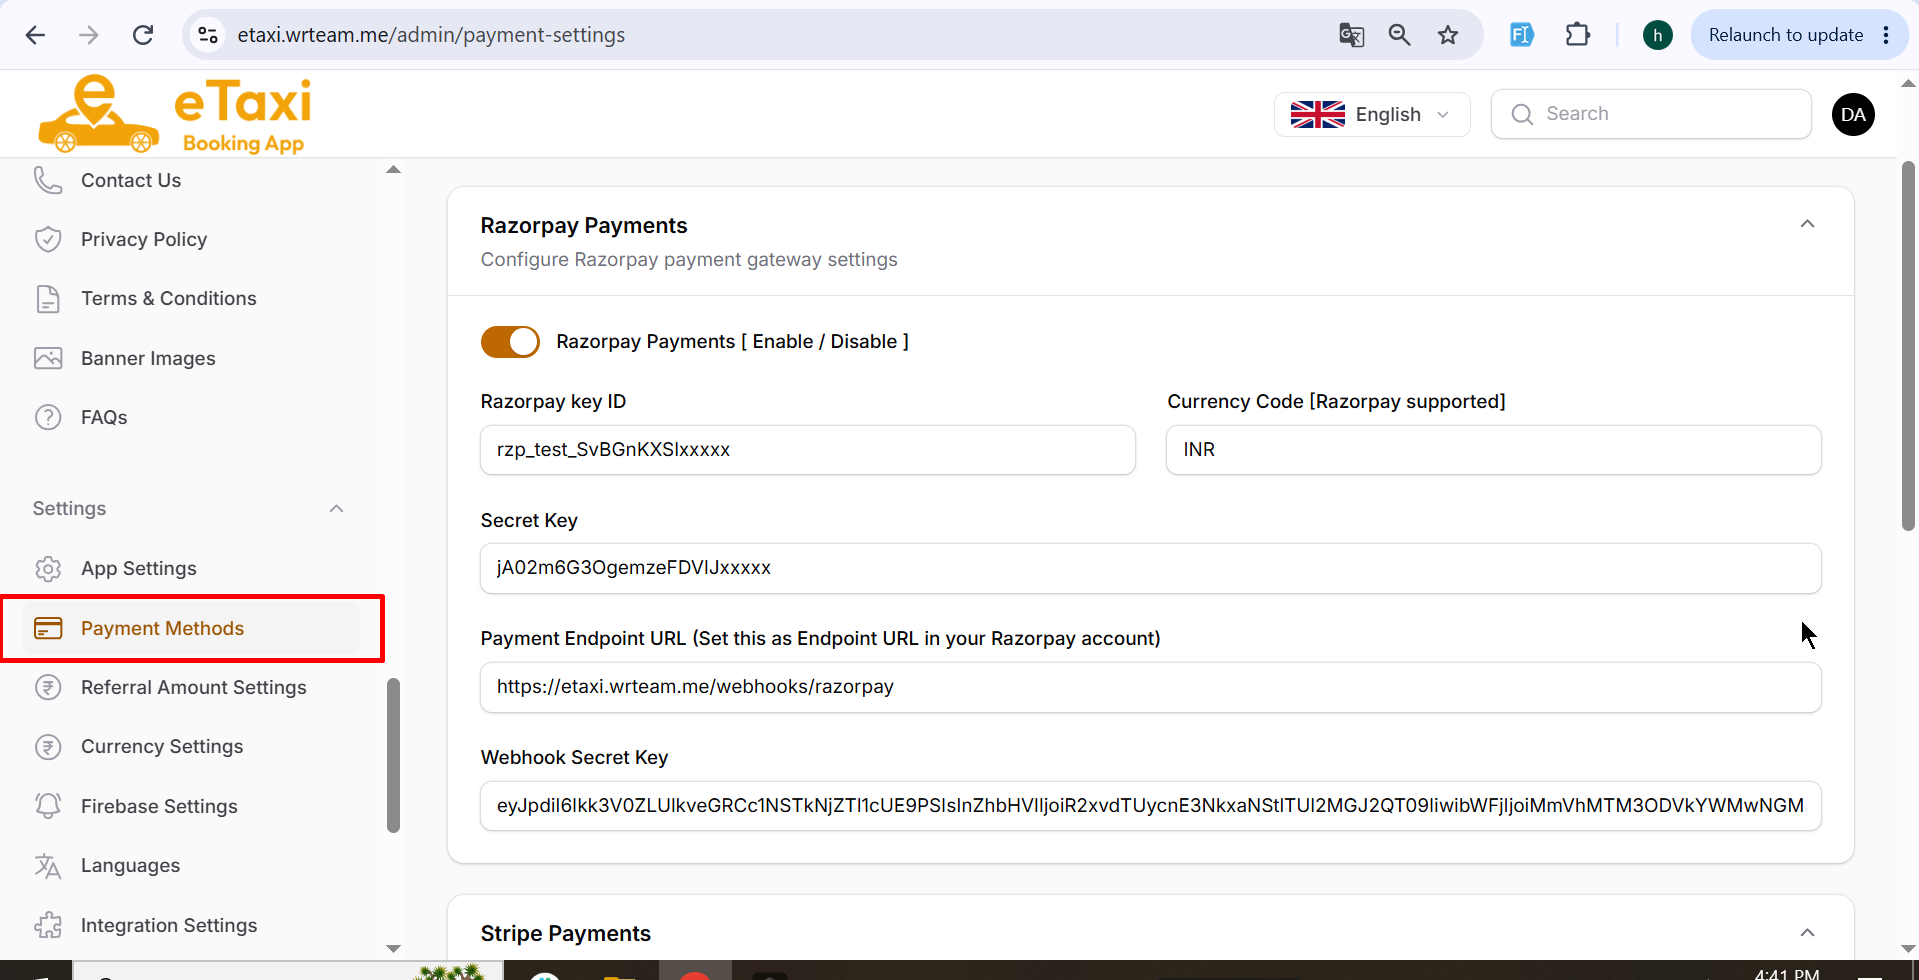Click the Razorpay key ID field
This screenshot has width=1919, height=980.
[x=808, y=450]
